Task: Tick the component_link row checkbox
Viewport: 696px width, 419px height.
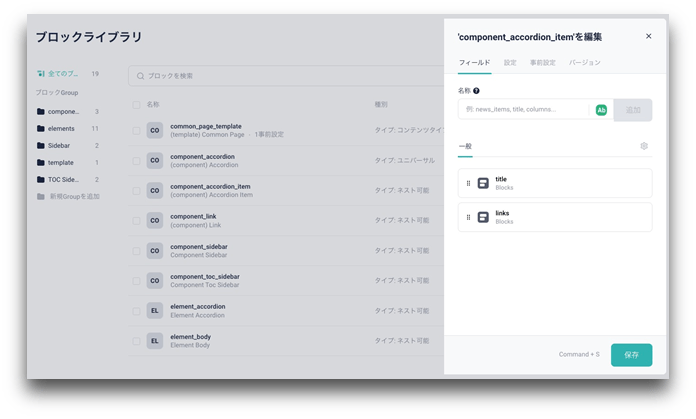Action: (136, 221)
